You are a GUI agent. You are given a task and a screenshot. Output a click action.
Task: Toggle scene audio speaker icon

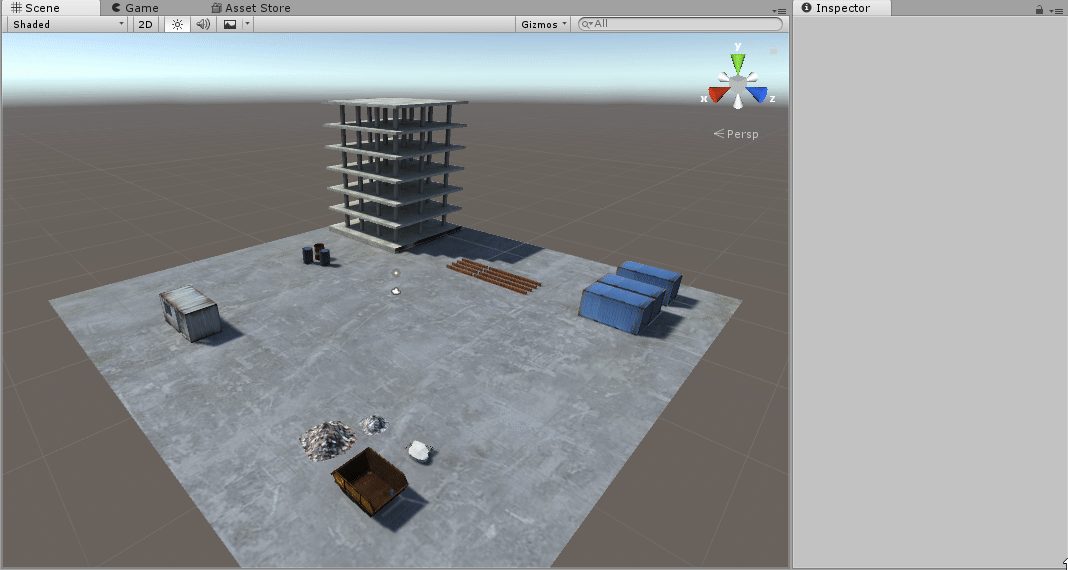click(x=203, y=24)
